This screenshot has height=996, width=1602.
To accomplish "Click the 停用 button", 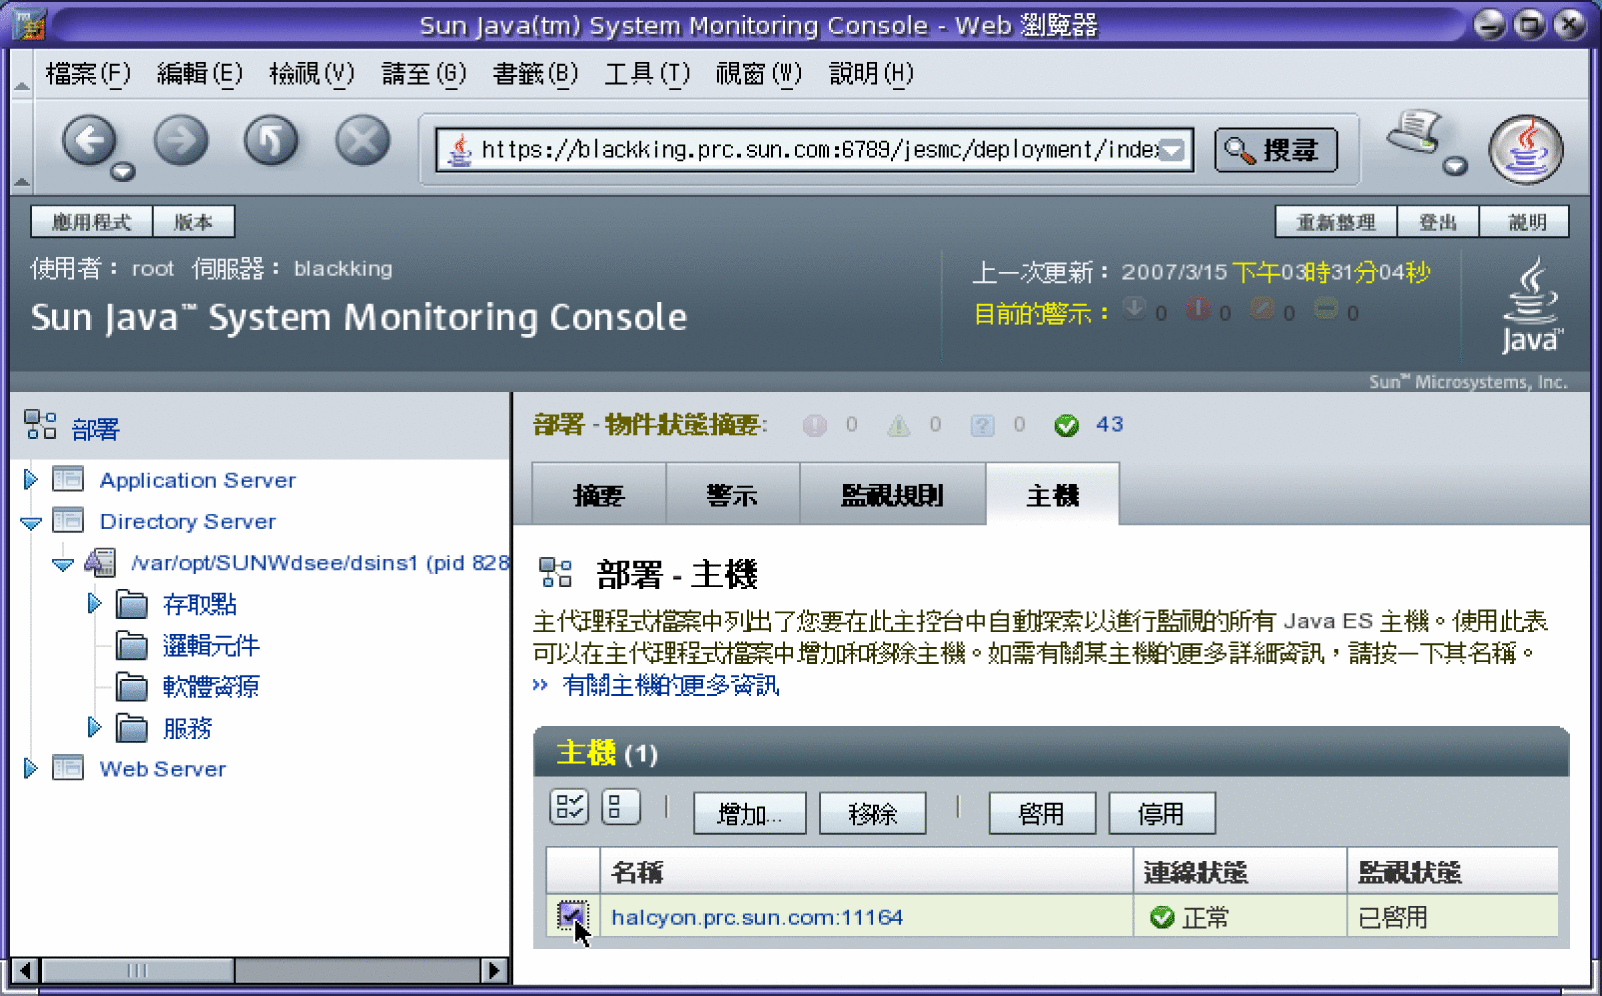I will pyautogui.click(x=1162, y=814).
